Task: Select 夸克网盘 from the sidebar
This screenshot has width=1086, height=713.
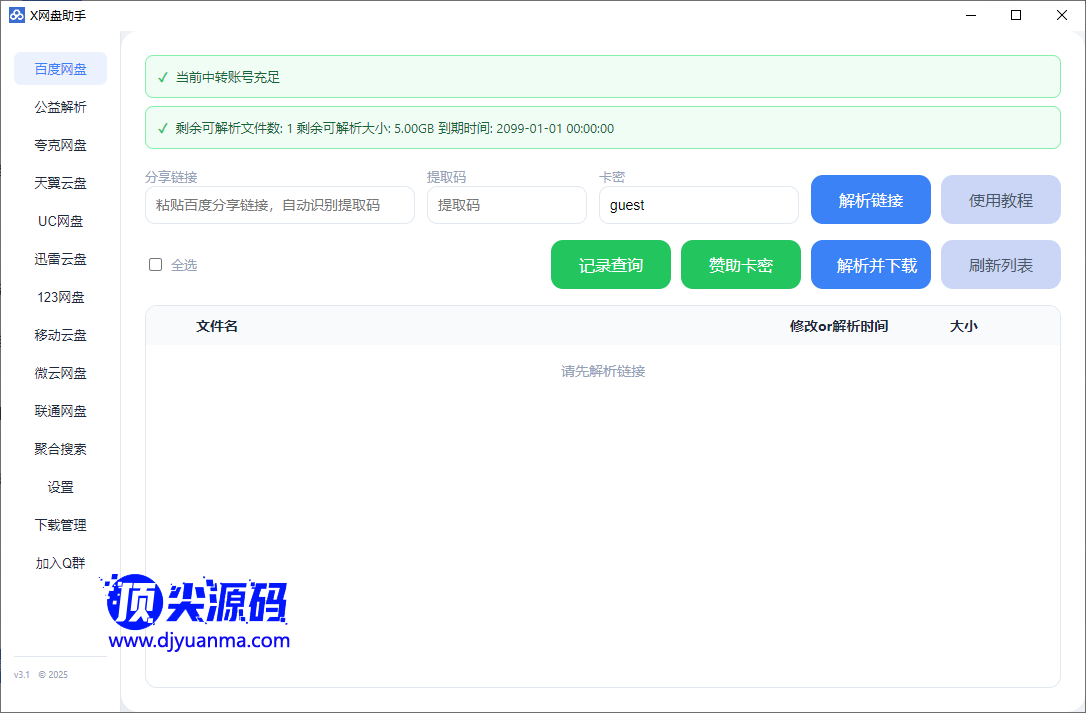Action: click(x=60, y=145)
